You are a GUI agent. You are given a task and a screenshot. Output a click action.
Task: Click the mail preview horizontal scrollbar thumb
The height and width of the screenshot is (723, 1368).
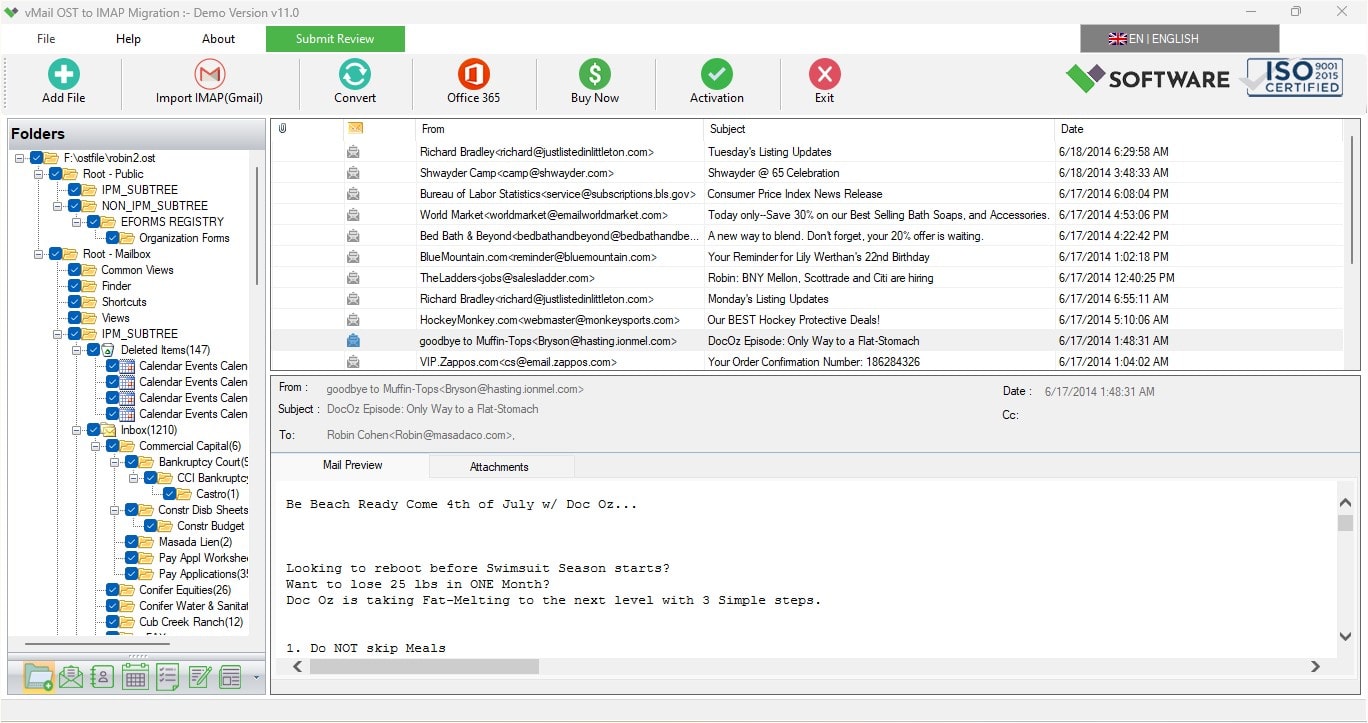424,666
